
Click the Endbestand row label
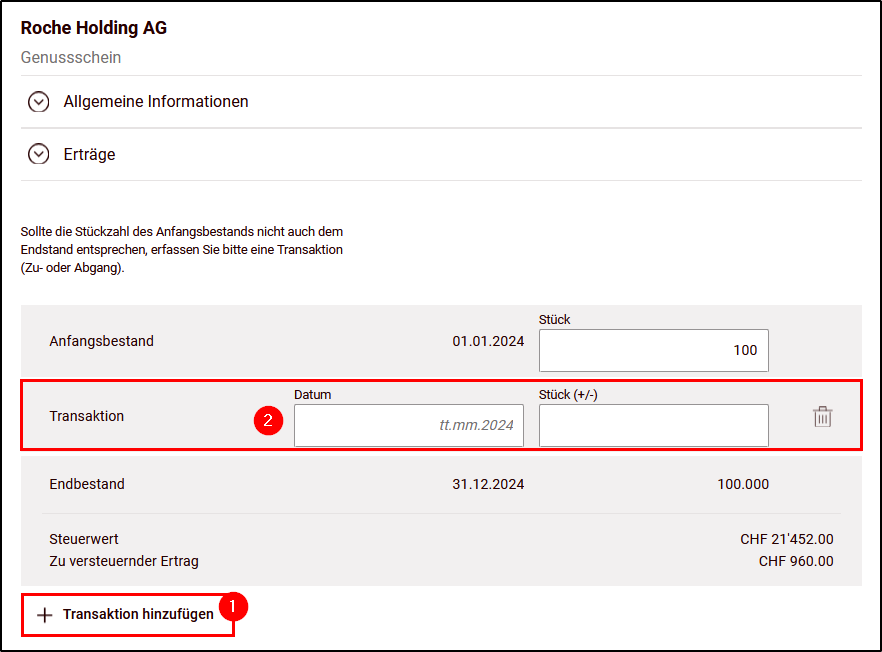[87, 484]
